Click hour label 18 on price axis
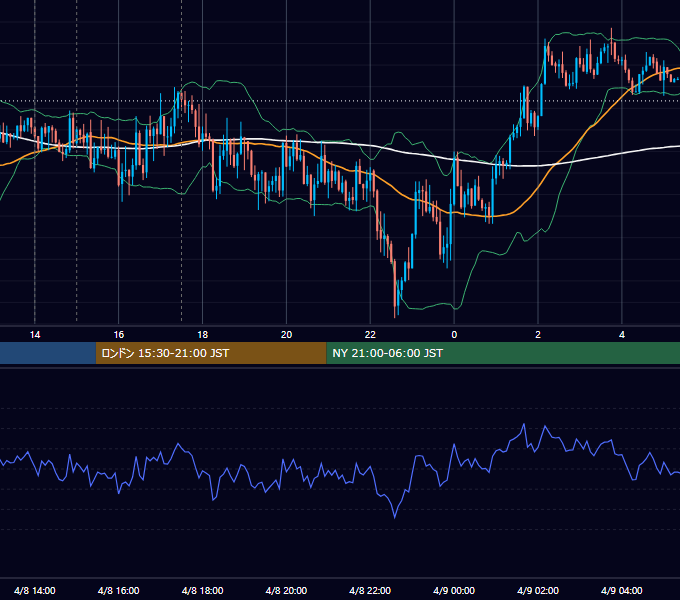This screenshot has width=680, height=600. [x=203, y=335]
